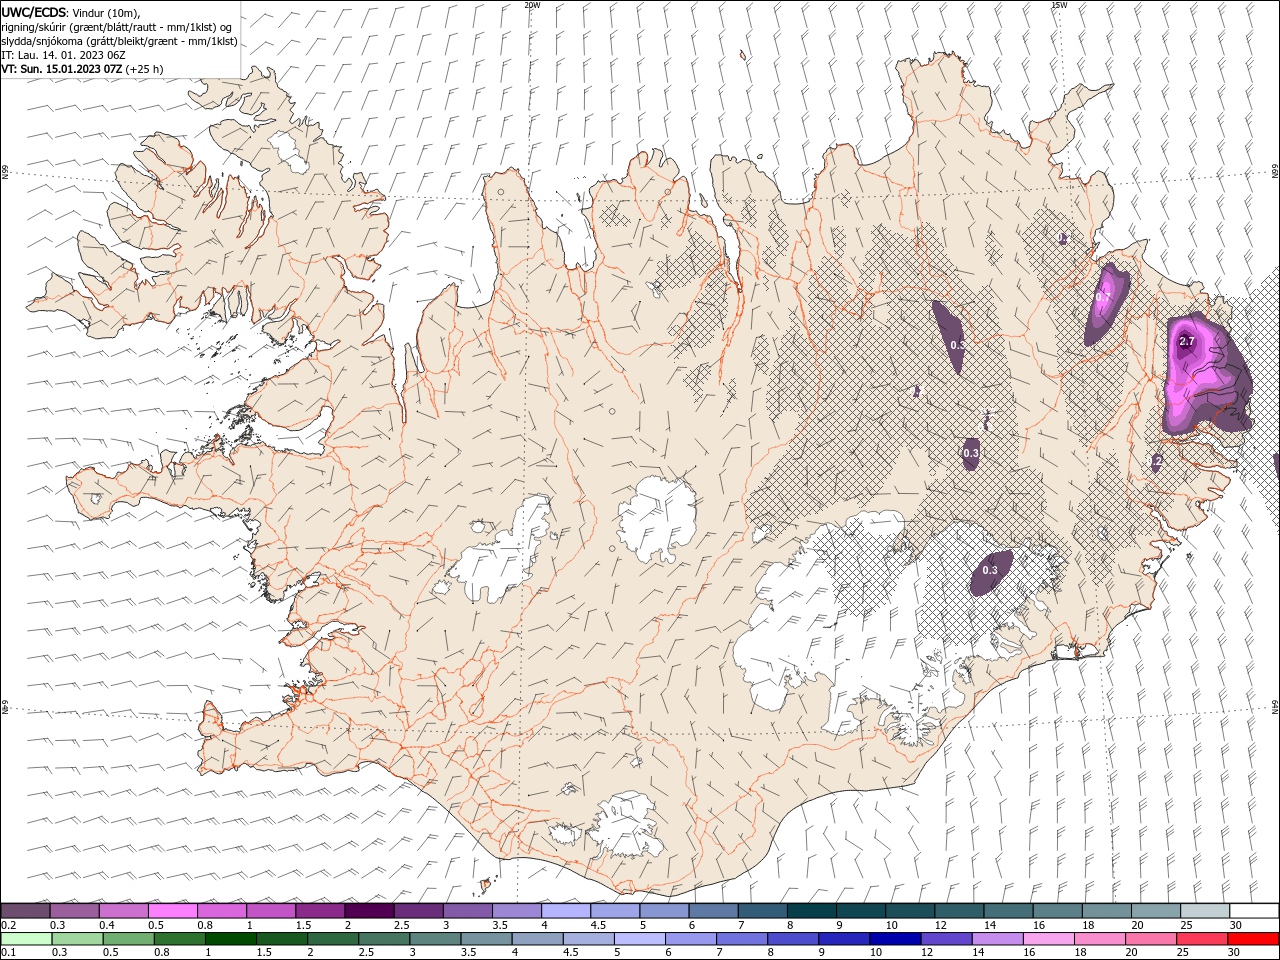Click rain legend swatch between 2.5 and 3

click(x=383, y=939)
